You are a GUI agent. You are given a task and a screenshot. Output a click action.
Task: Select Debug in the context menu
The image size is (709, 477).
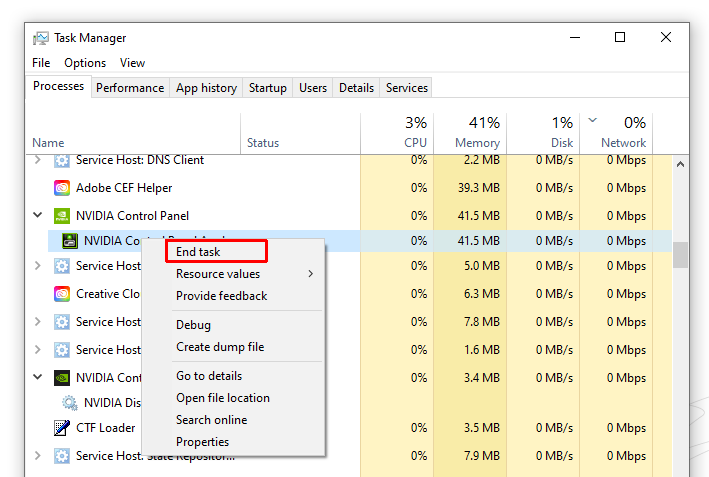(x=233, y=325)
